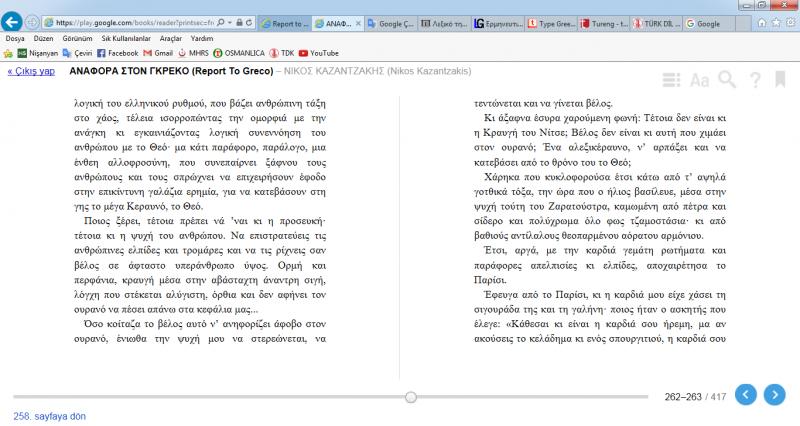Viewport: 800px width, 426px height.
Task: Refresh the page with reload icon
Action: point(249,22)
